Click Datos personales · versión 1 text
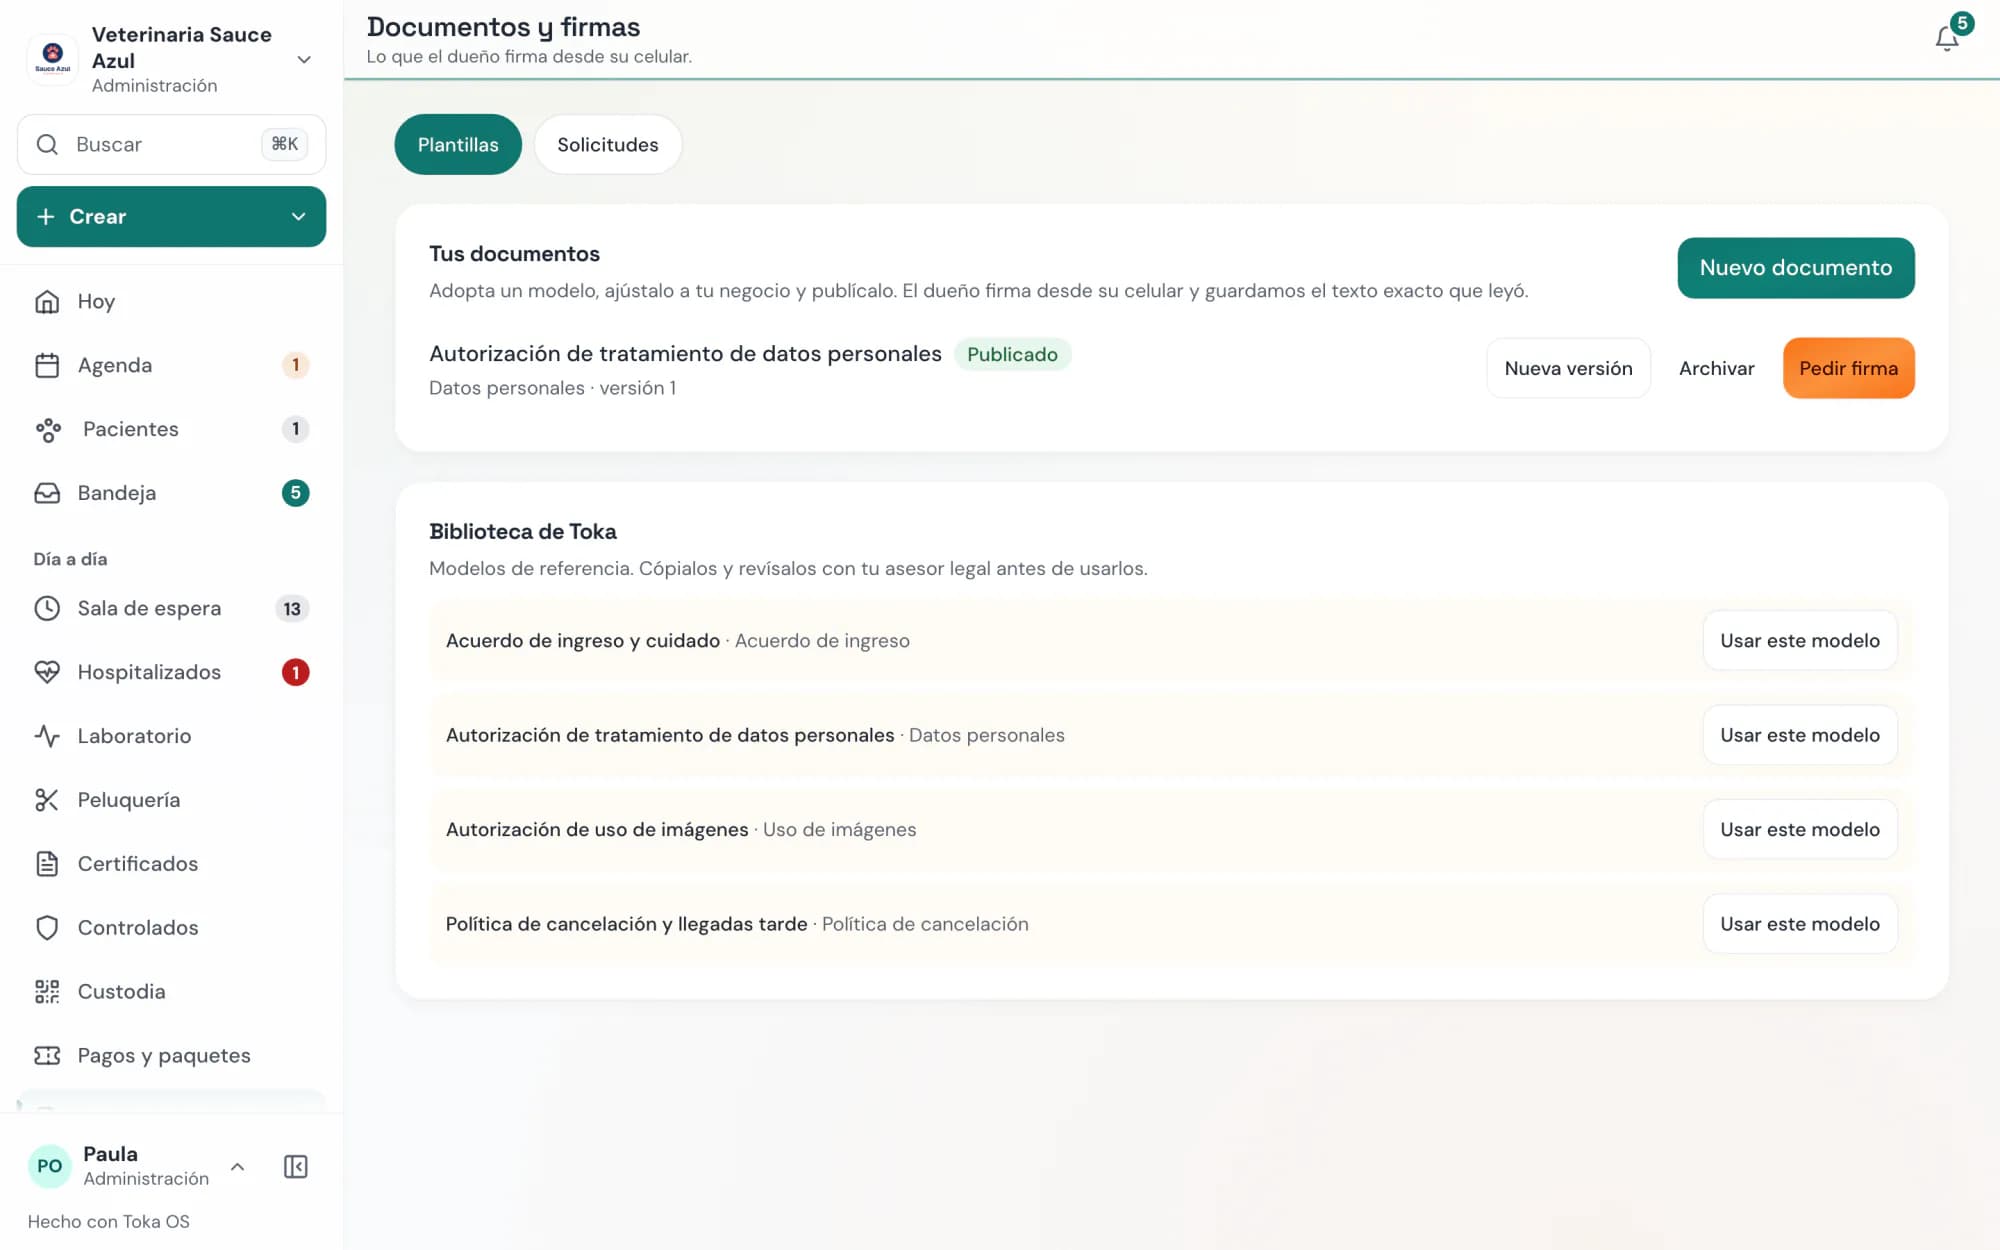This screenshot has height=1250, width=2000. pyautogui.click(x=552, y=388)
